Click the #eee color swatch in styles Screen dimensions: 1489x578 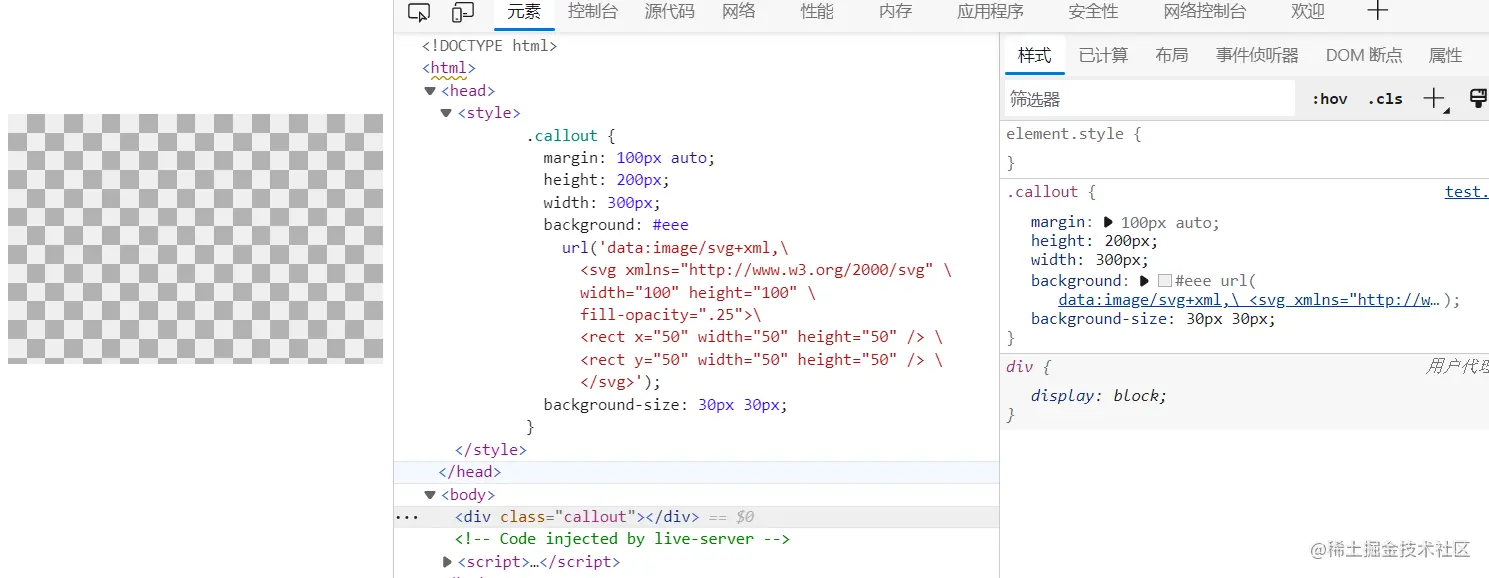[x=1164, y=281]
